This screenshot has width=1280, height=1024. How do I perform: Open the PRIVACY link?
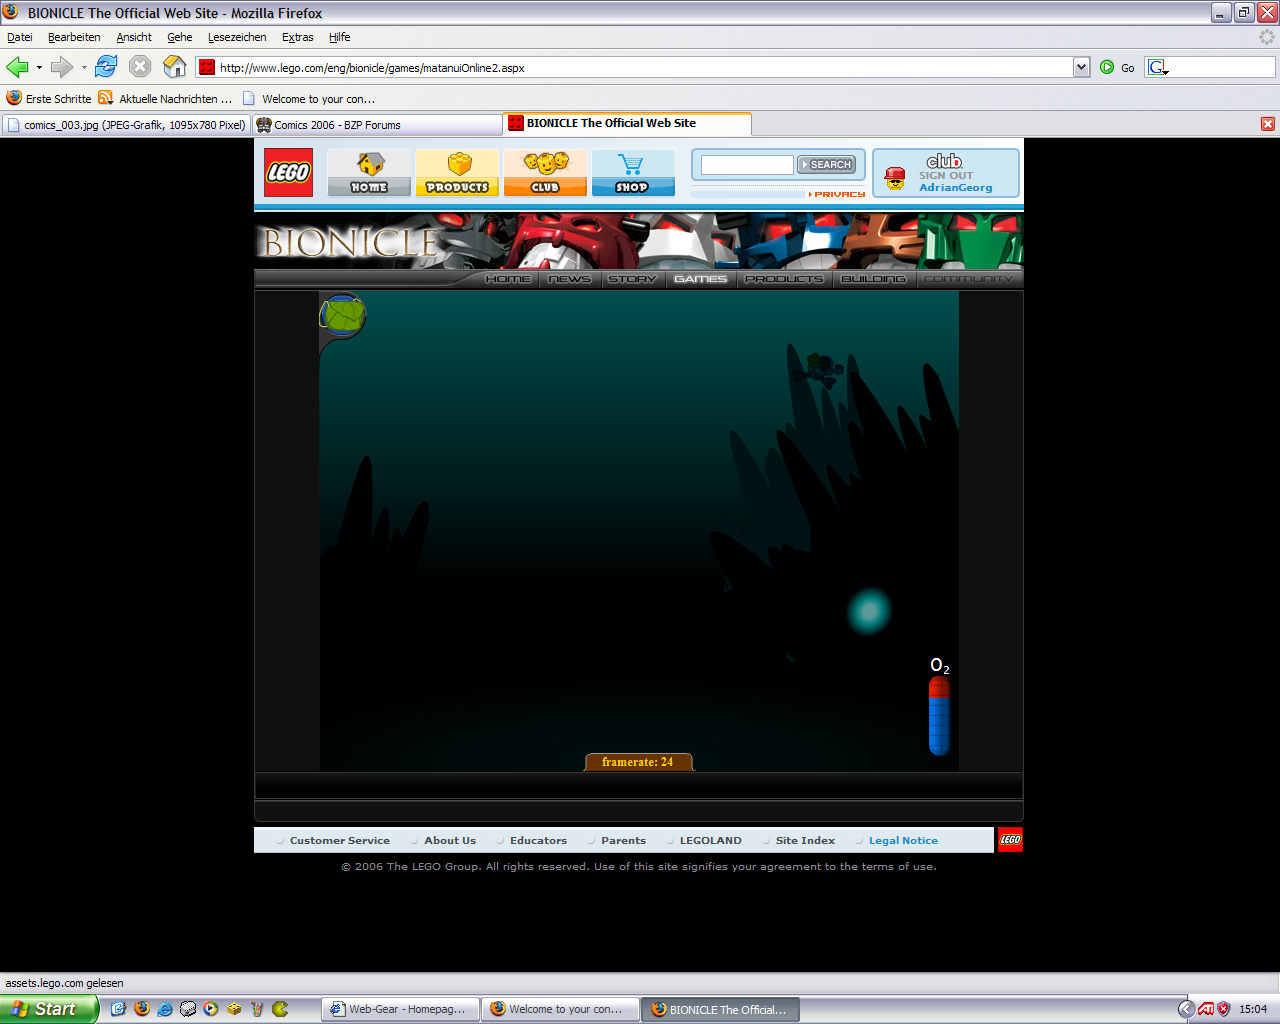coord(837,194)
